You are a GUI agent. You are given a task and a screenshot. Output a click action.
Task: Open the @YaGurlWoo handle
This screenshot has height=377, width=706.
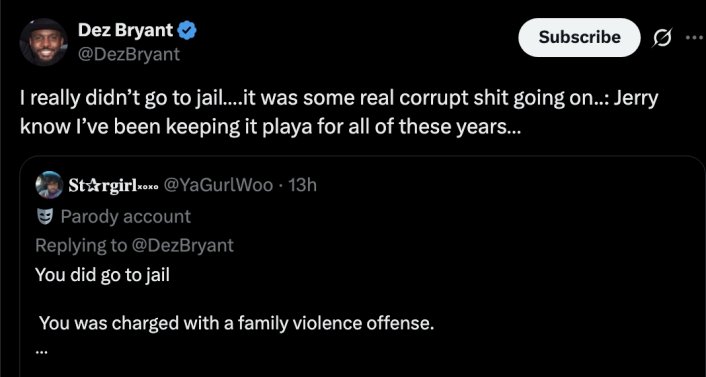218,185
